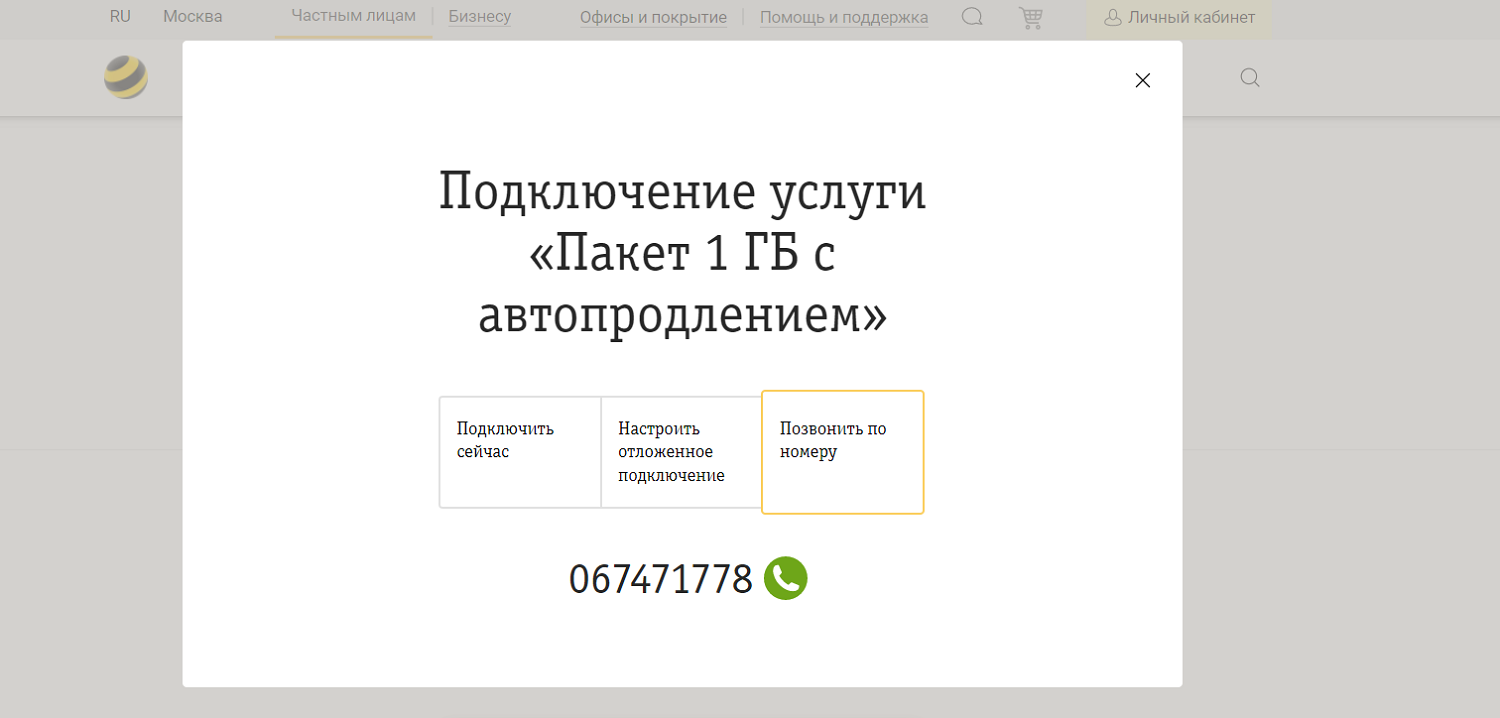Click the phone number 067471778
Screen dimensions: 1500x718
661,579
